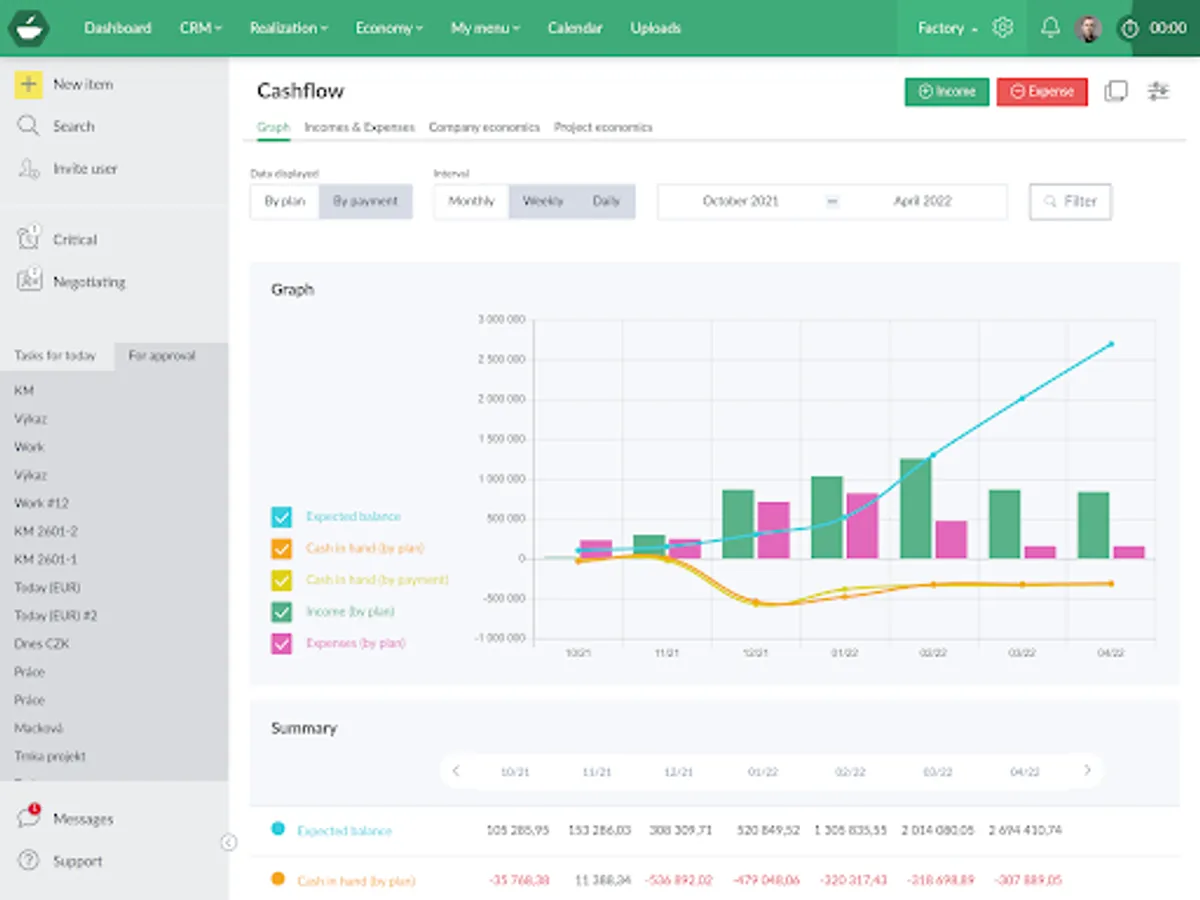Switch to Incomes & Expenses tab

click(x=359, y=127)
